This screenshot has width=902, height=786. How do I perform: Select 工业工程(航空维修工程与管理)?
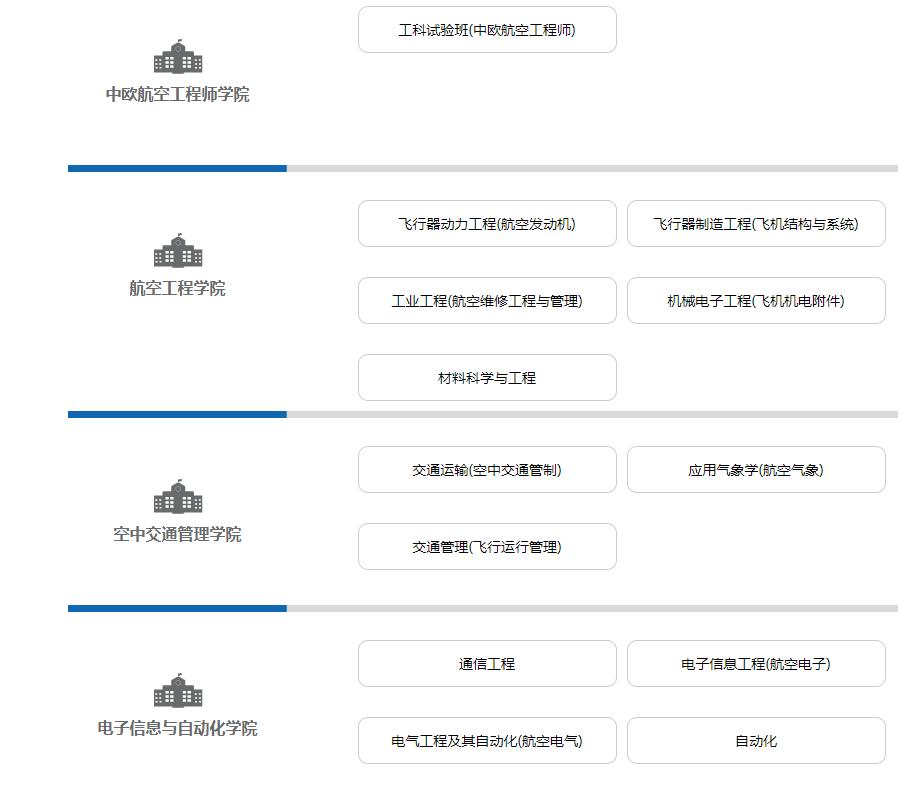coord(487,301)
